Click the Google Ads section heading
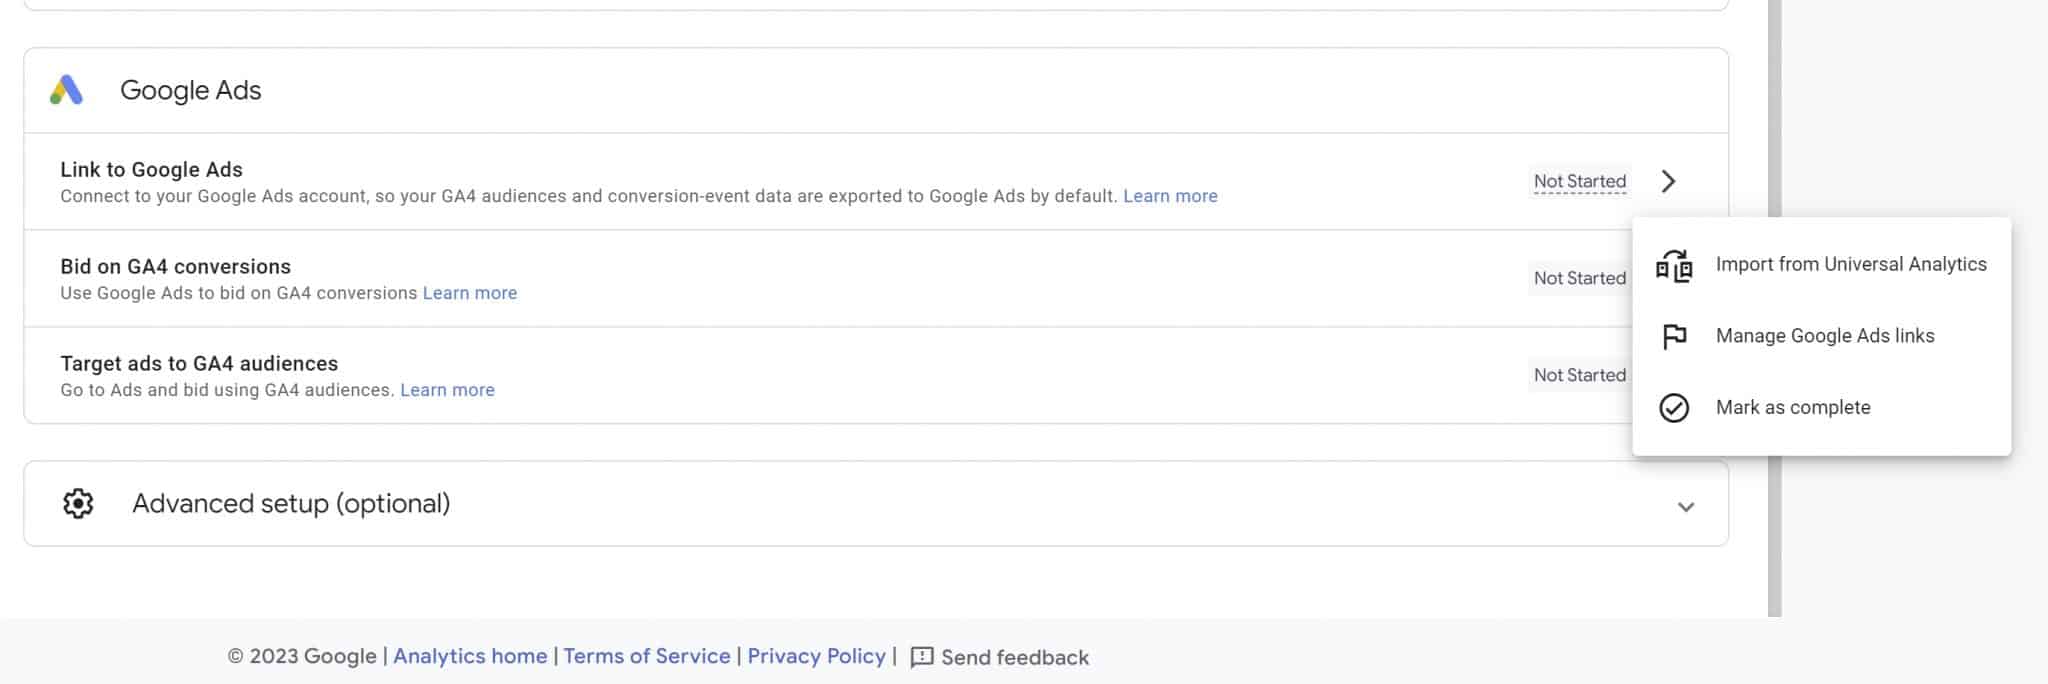2048x684 pixels. [x=190, y=90]
